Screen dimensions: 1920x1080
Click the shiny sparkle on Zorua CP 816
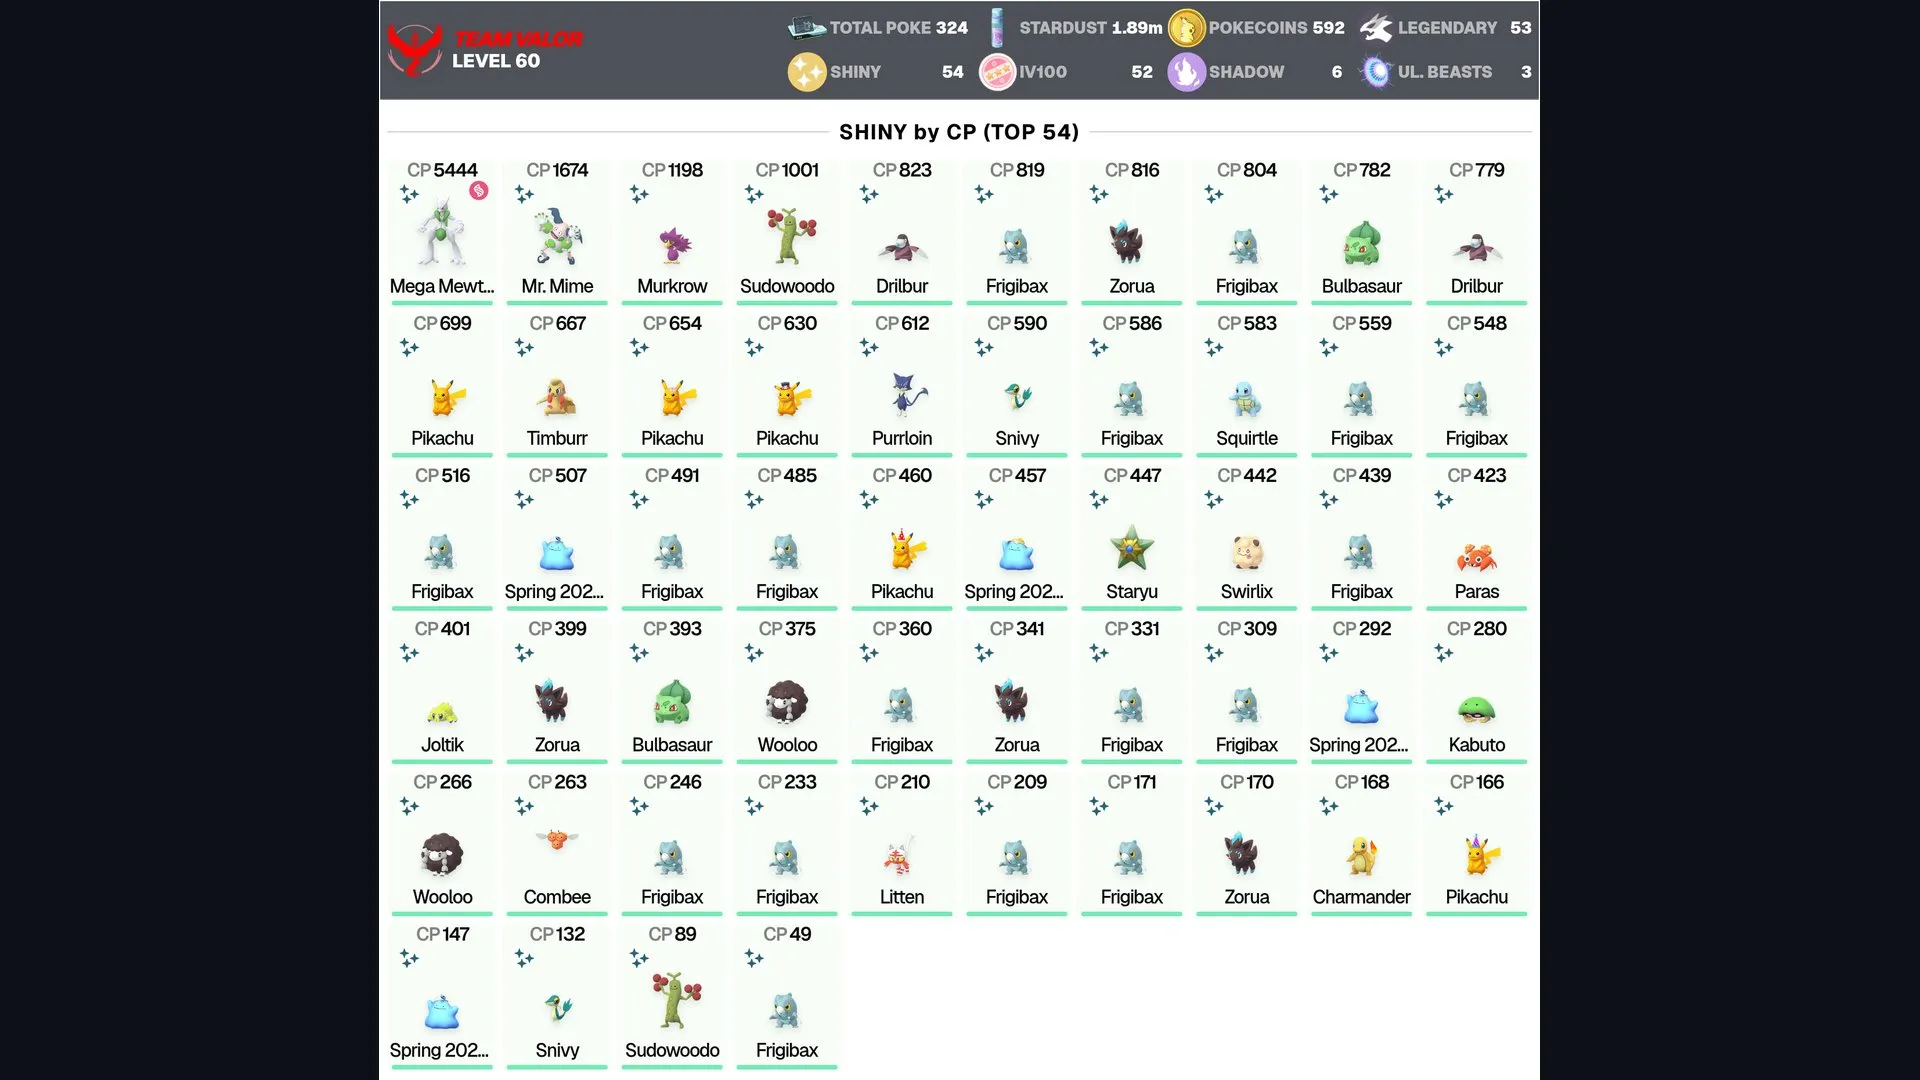(x=1099, y=194)
